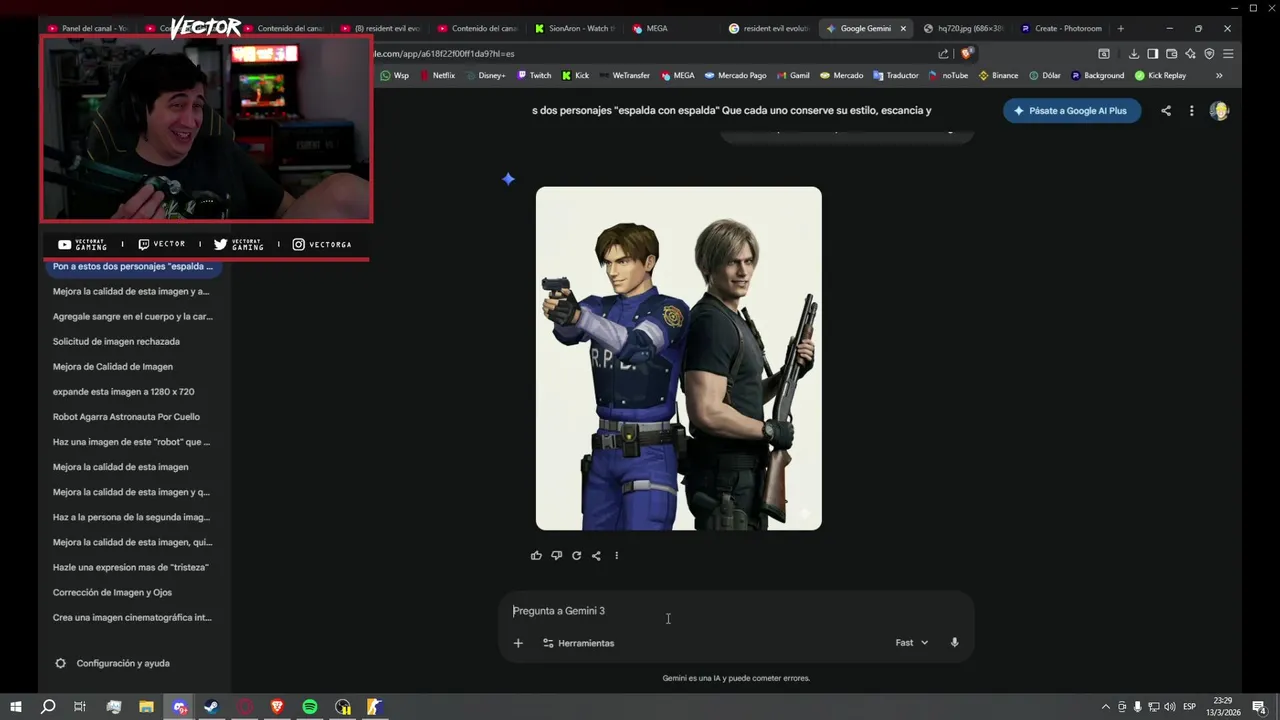The image size is (1280, 720).
Task: Select chat Pon a estos dos personajes
Action: (133, 267)
